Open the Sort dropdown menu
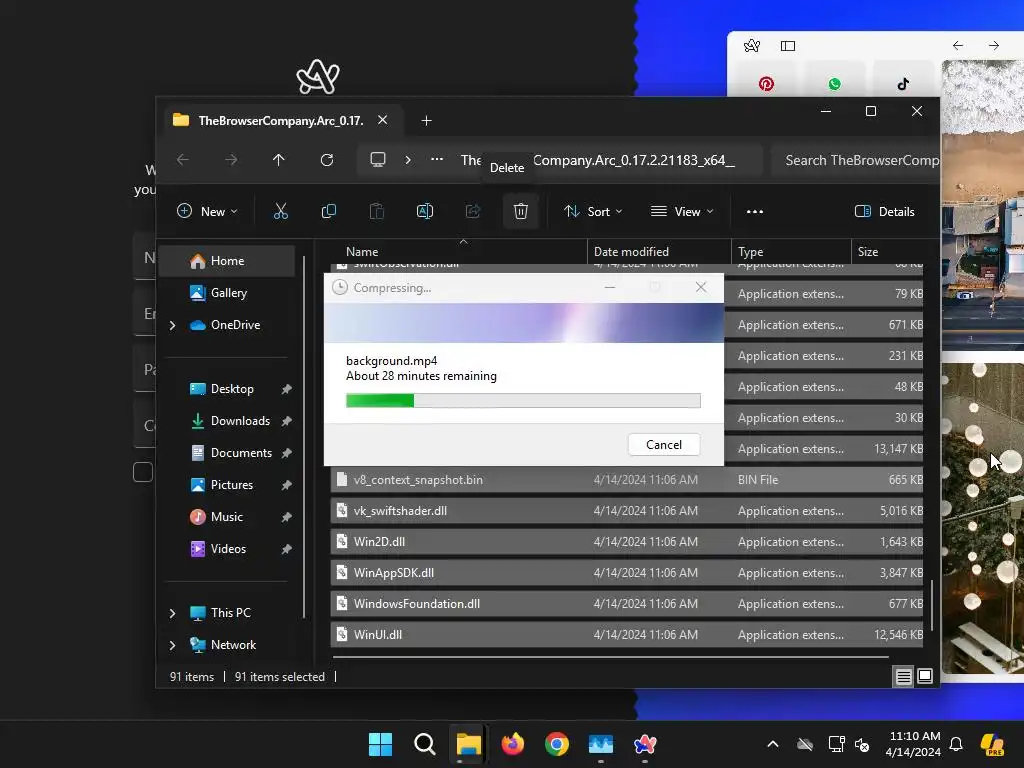The height and width of the screenshot is (768, 1024). 593,212
